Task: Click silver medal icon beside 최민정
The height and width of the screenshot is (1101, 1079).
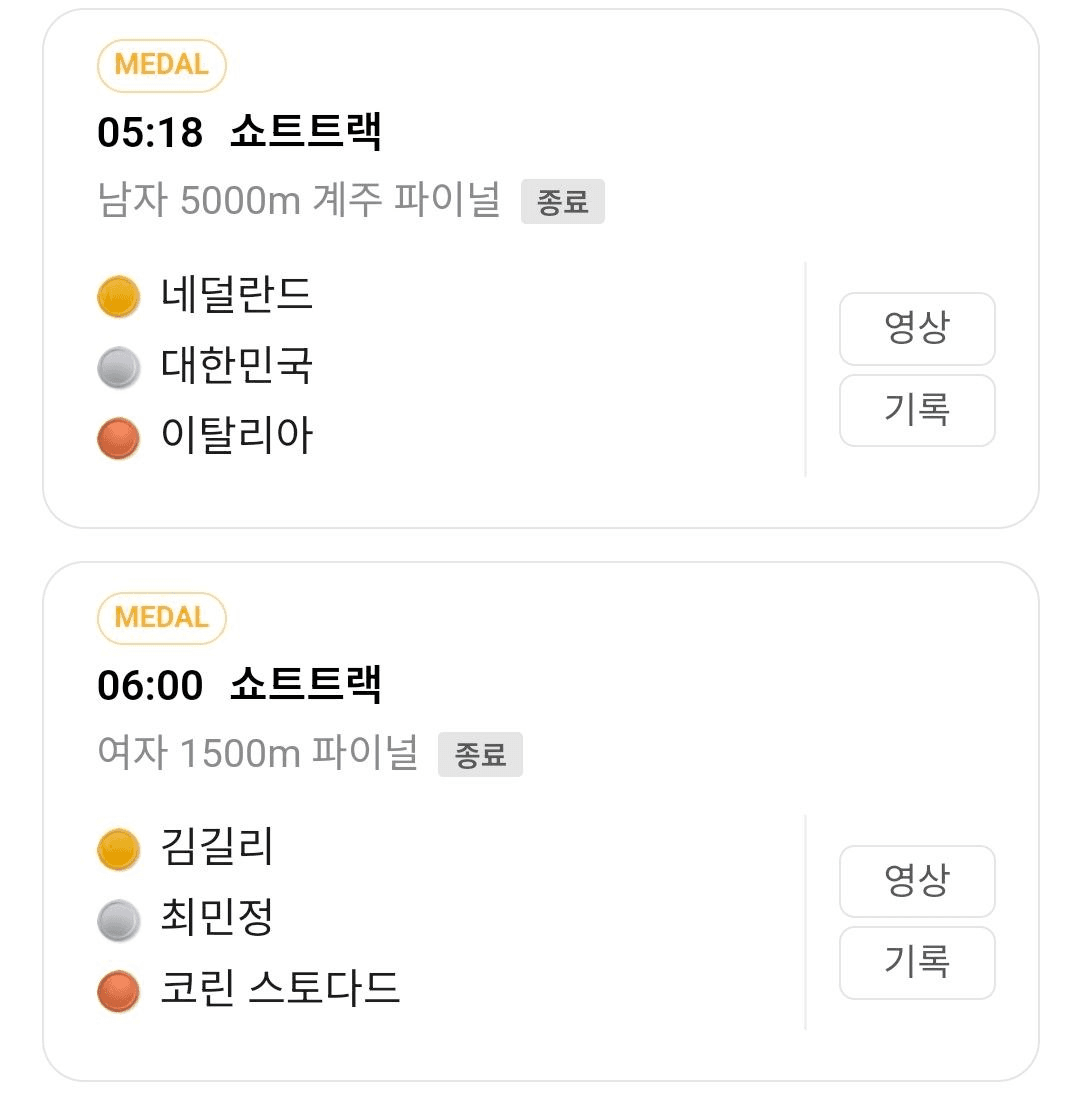Action: pos(118,921)
